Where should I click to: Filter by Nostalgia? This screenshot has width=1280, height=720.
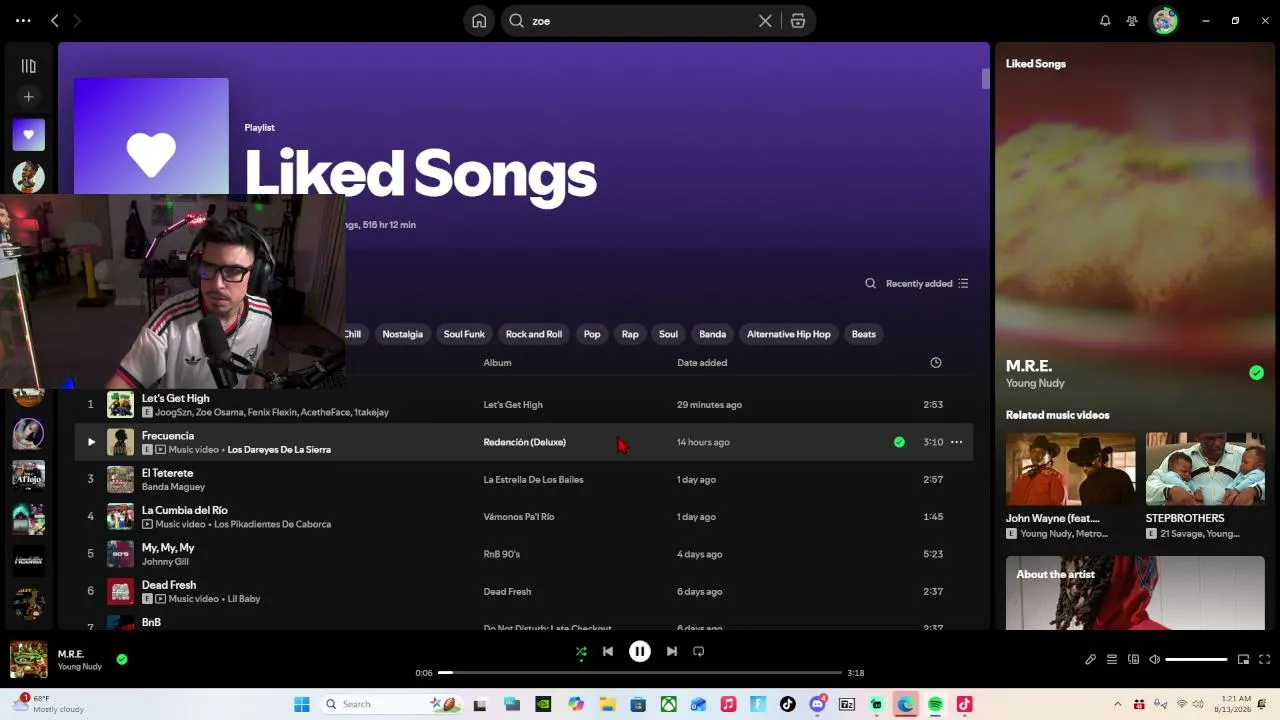(402, 334)
